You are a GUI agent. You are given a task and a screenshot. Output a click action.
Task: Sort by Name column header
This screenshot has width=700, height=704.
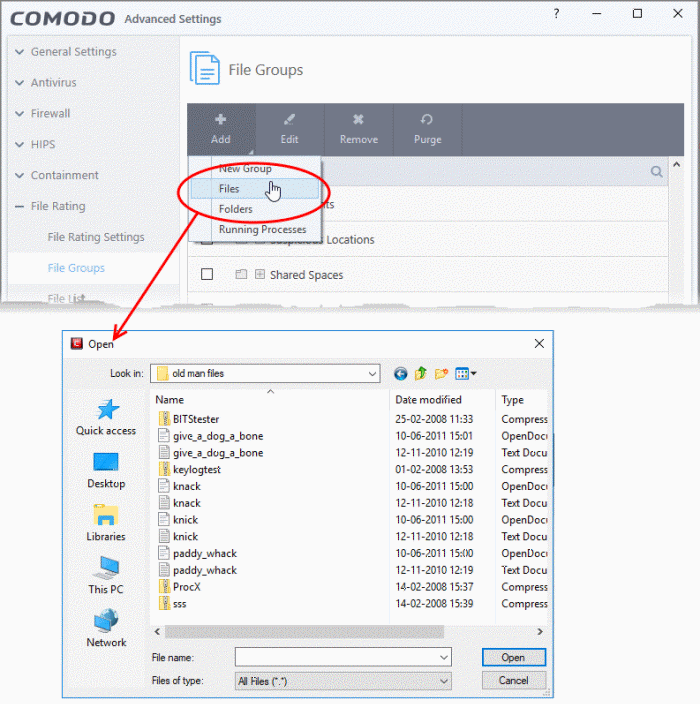coord(170,400)
